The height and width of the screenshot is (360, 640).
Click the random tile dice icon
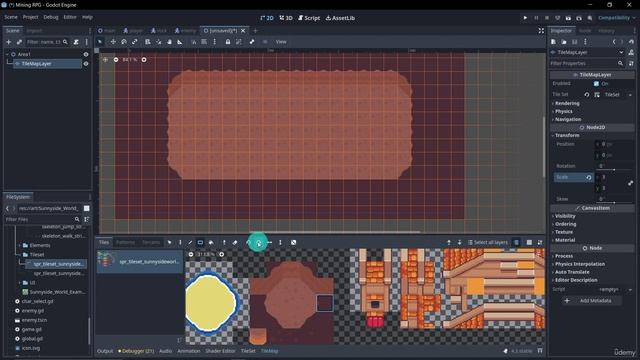point(293,242)
